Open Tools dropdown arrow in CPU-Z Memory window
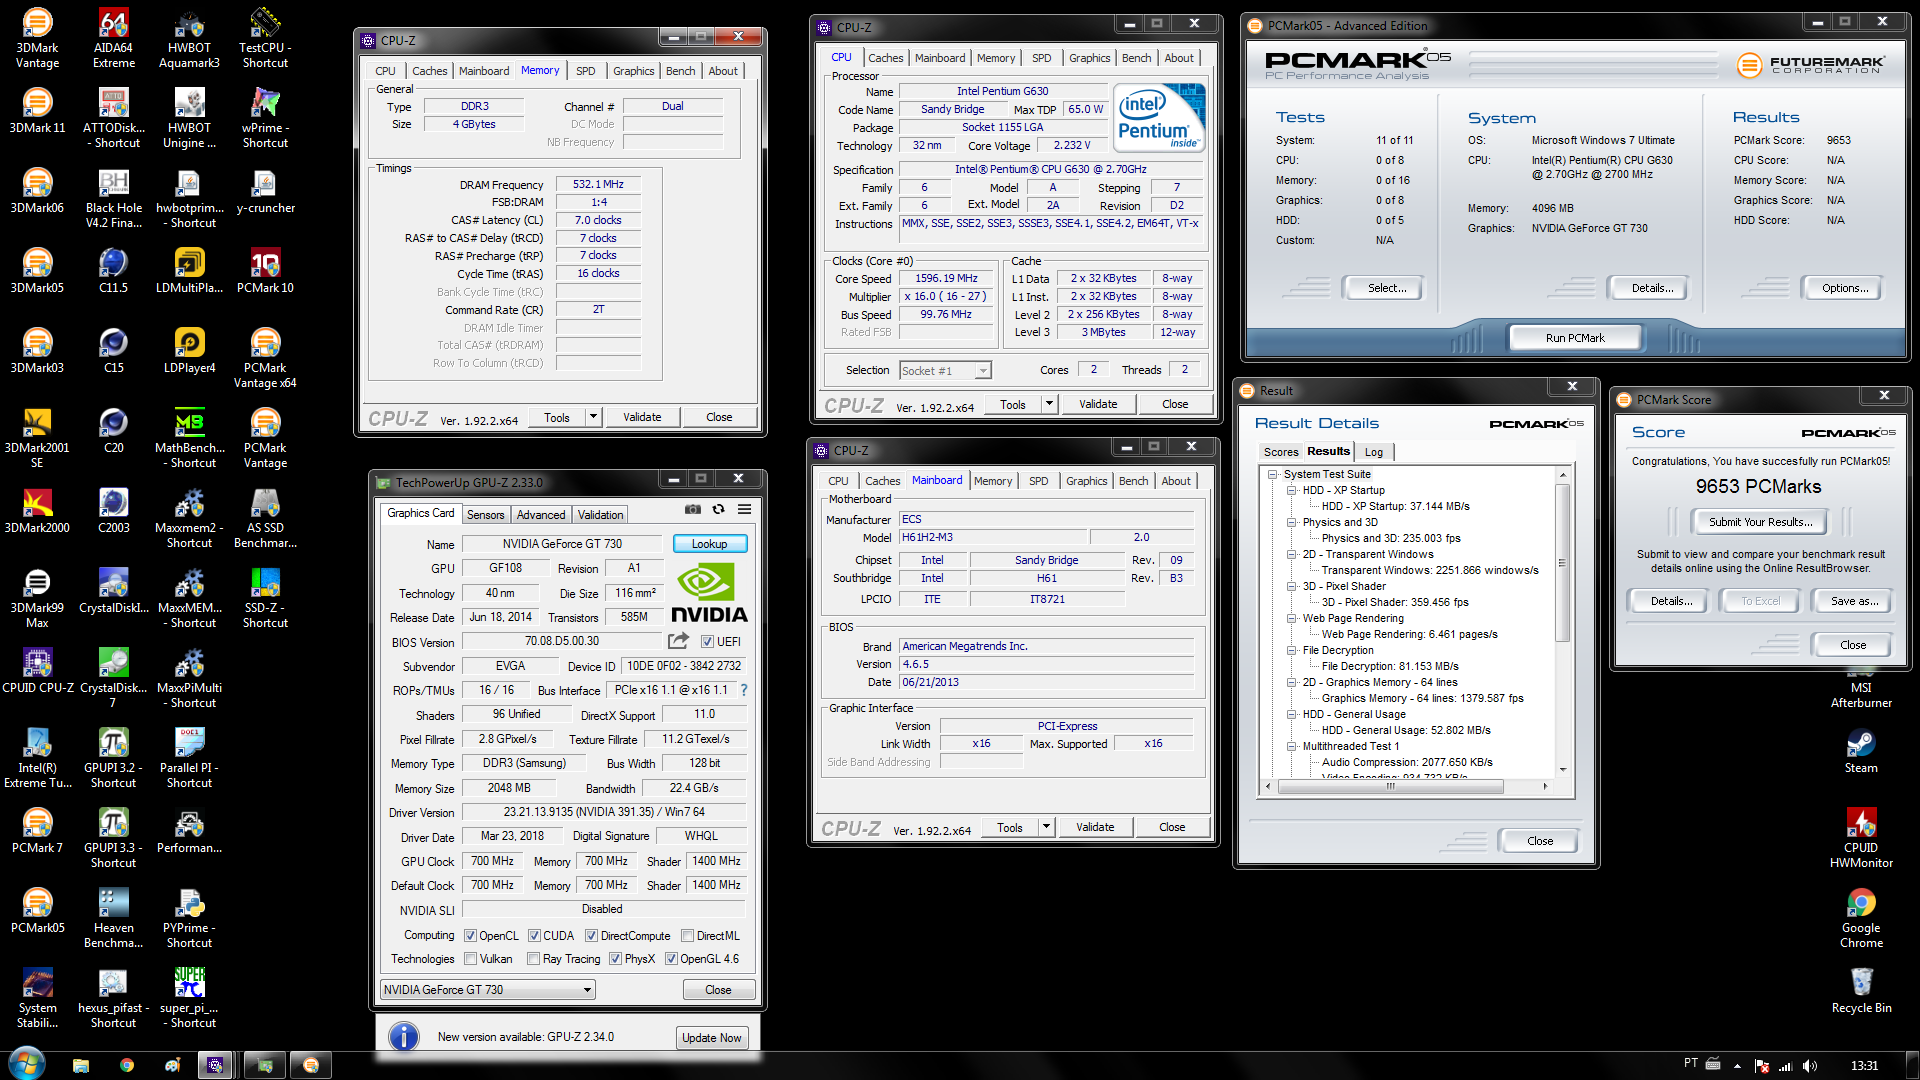 pyautogui.click(x=593, y=417)
